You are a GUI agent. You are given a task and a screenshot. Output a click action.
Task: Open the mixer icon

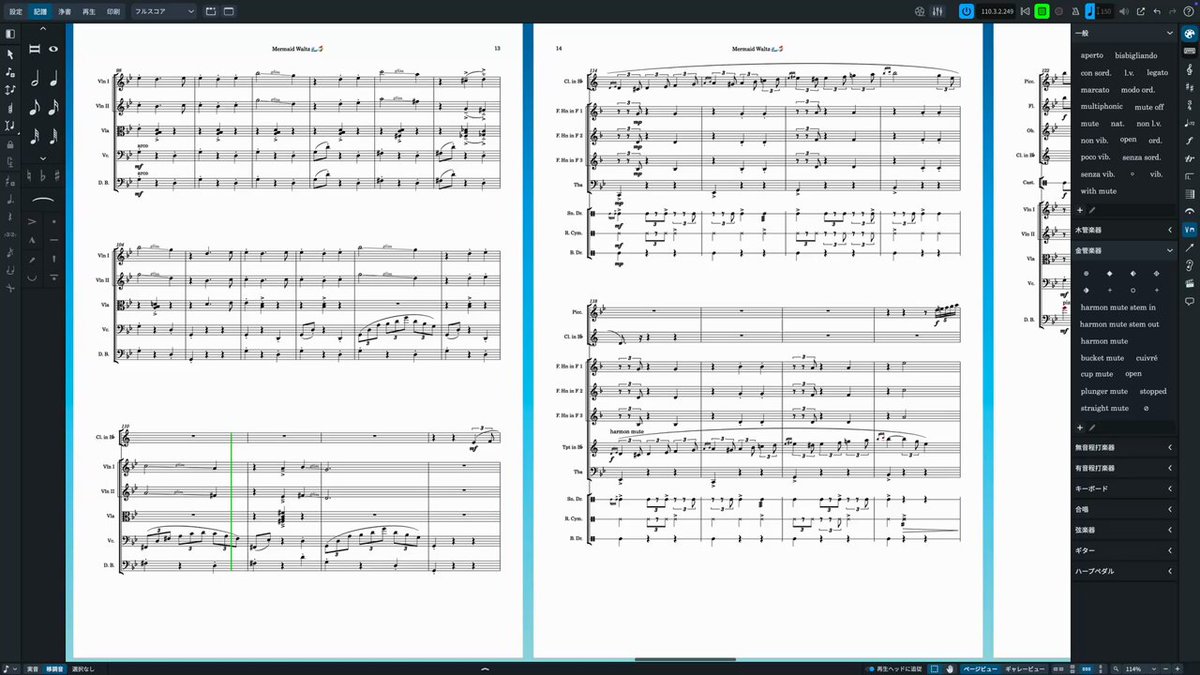[x=937, y=11]
